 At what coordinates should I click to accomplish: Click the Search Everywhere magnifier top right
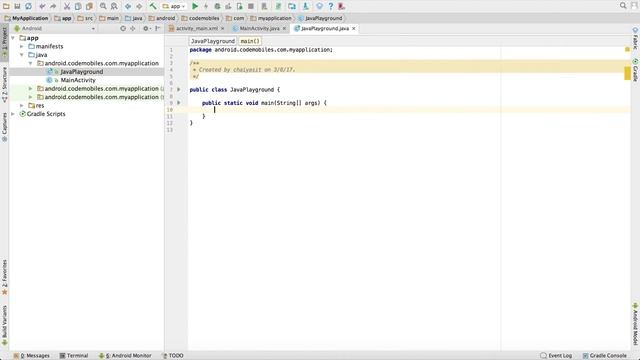pyautogui.click(x=623, y=6)
